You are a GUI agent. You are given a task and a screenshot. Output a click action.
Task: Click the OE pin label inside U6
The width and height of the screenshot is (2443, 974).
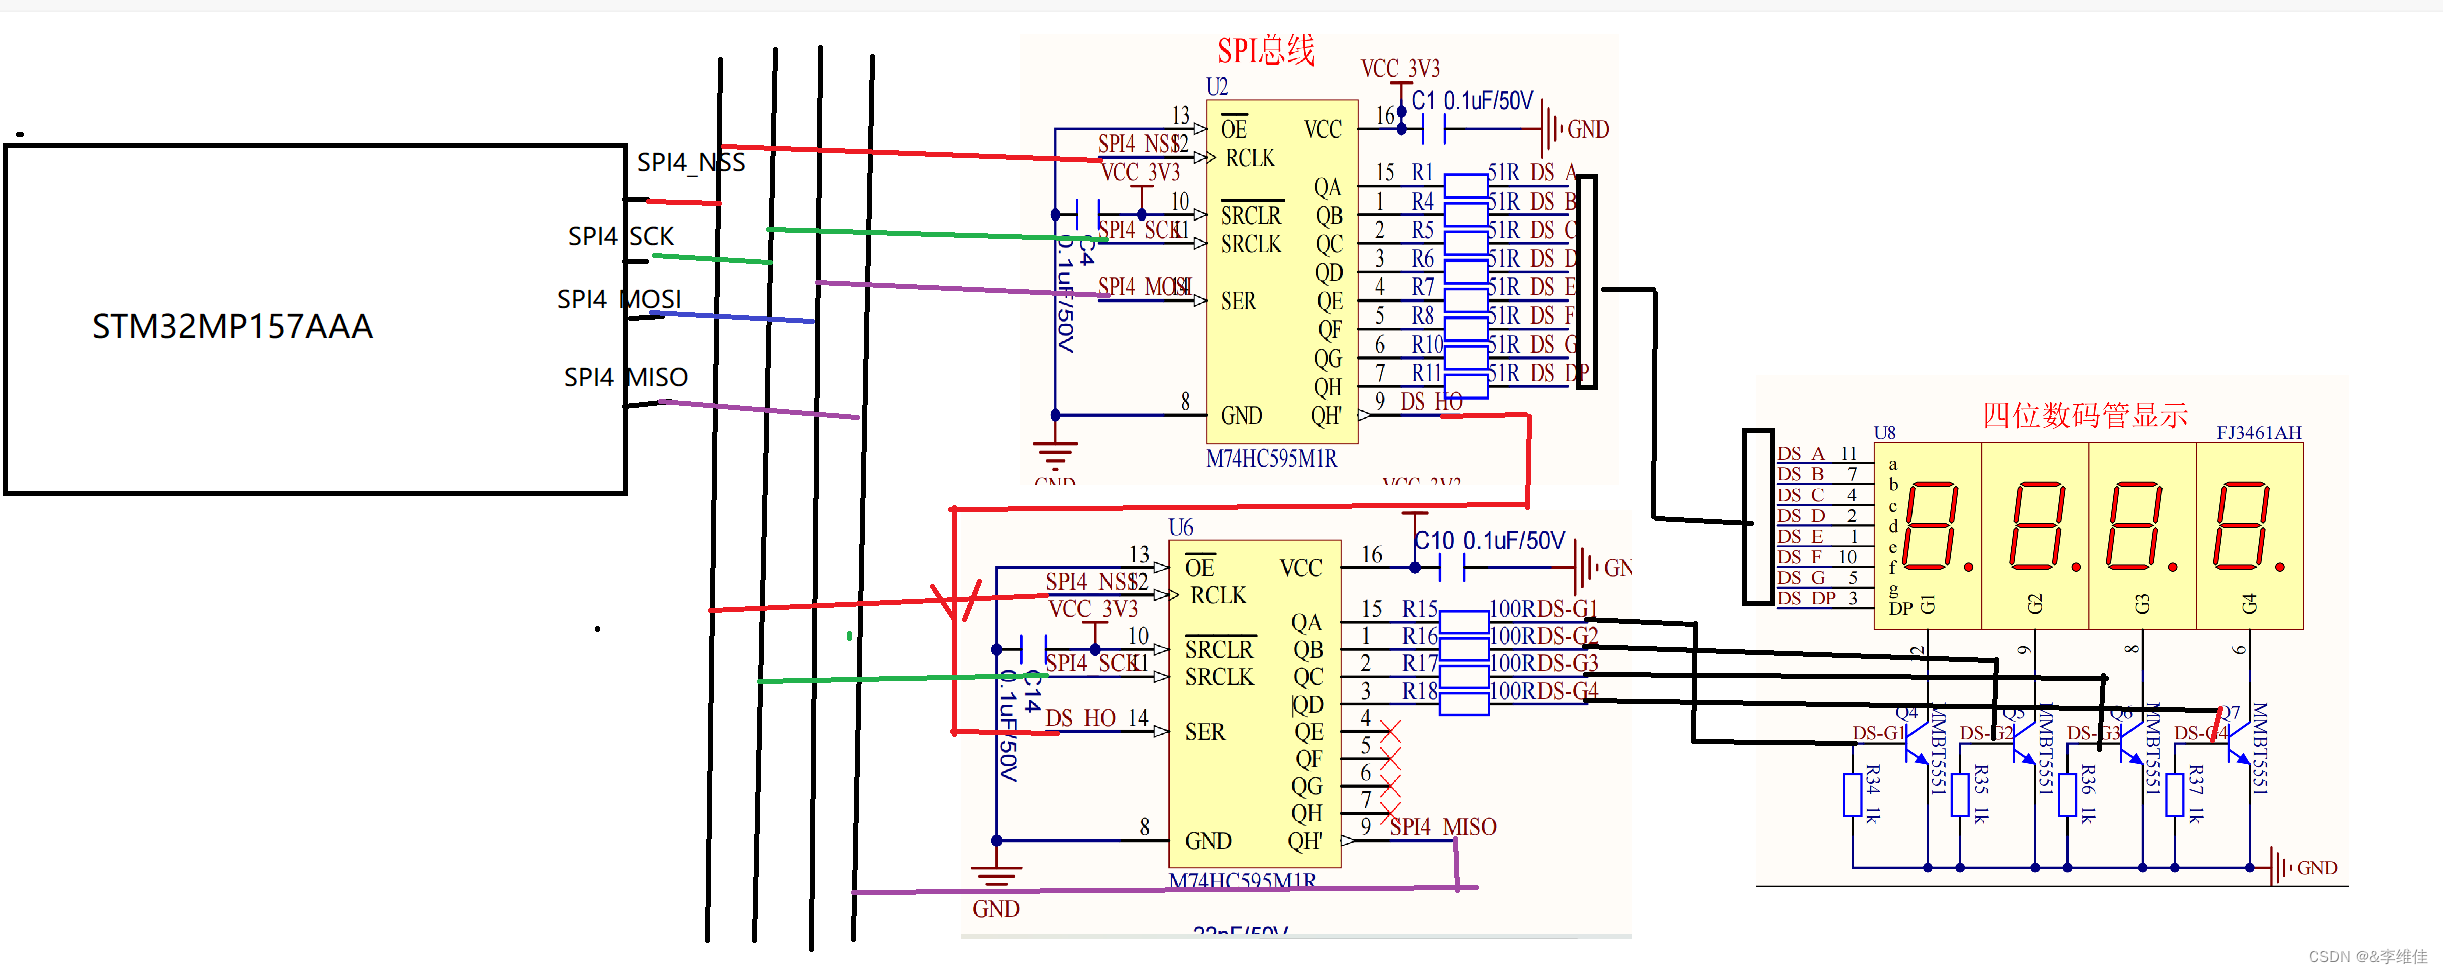click(x=1199, y=567)
